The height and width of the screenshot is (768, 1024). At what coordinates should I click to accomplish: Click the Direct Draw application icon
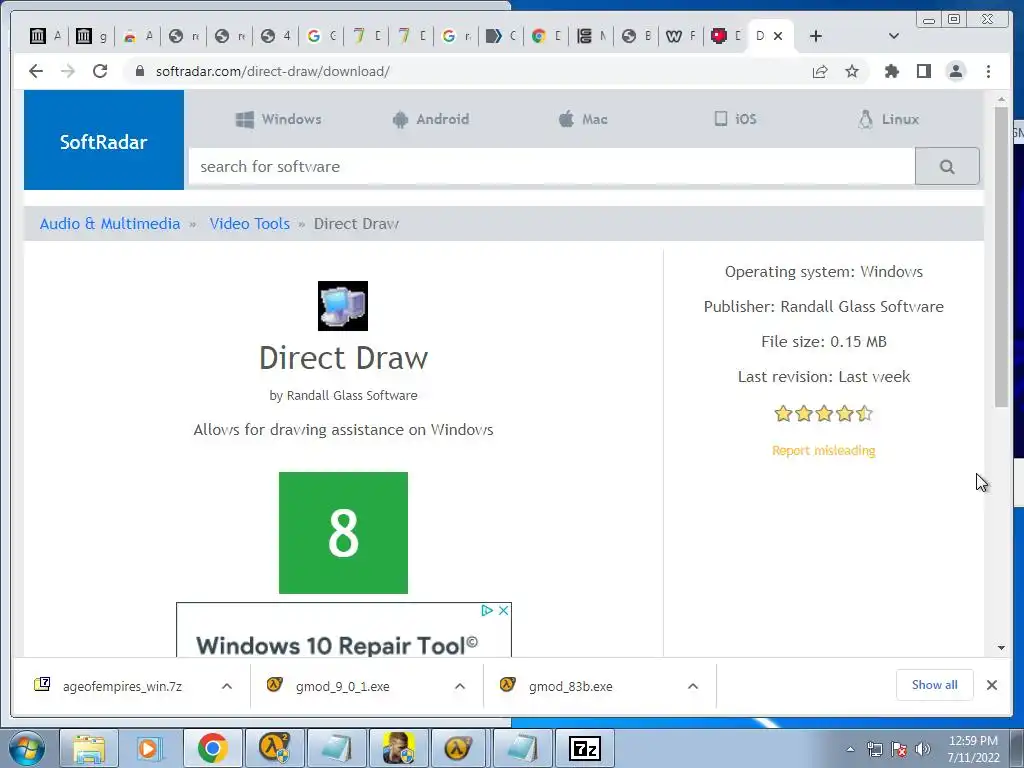[343, 306]
